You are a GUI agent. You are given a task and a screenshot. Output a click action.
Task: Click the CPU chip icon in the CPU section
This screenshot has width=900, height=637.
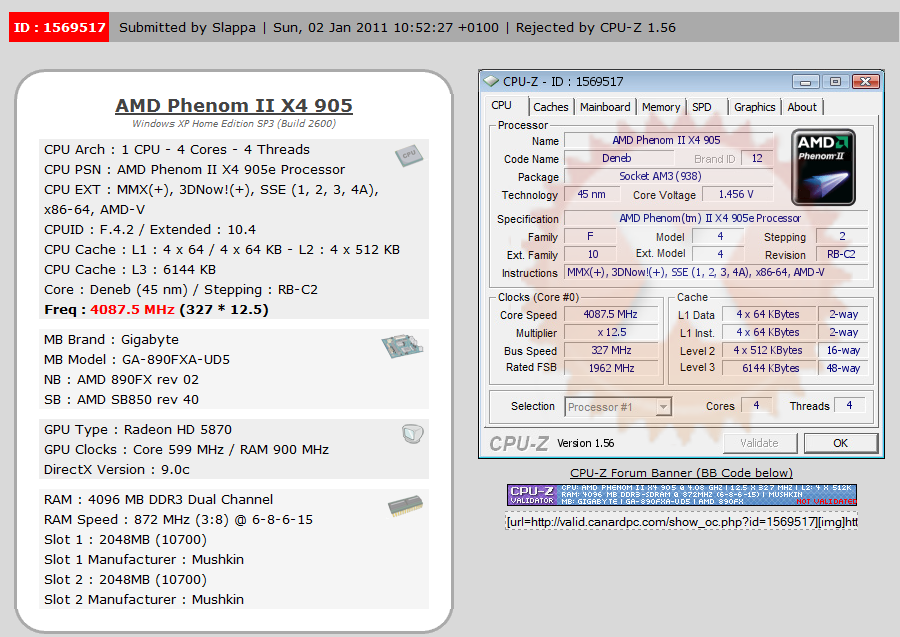[x=409, y=155]
